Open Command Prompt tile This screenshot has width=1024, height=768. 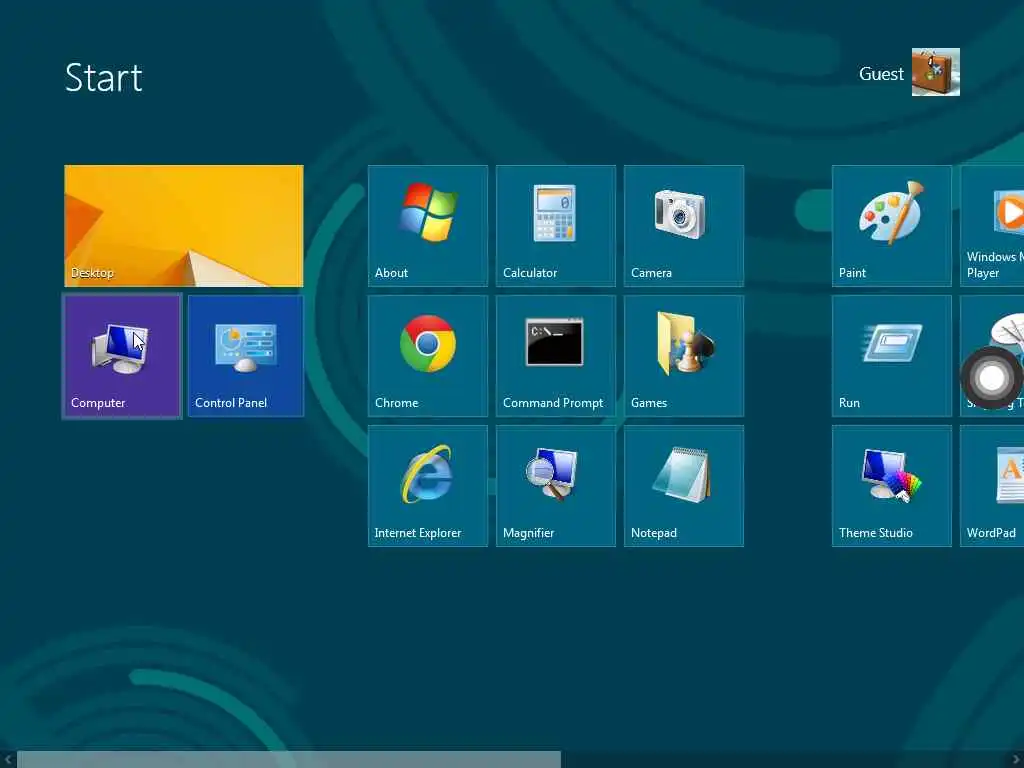point(556,356)
